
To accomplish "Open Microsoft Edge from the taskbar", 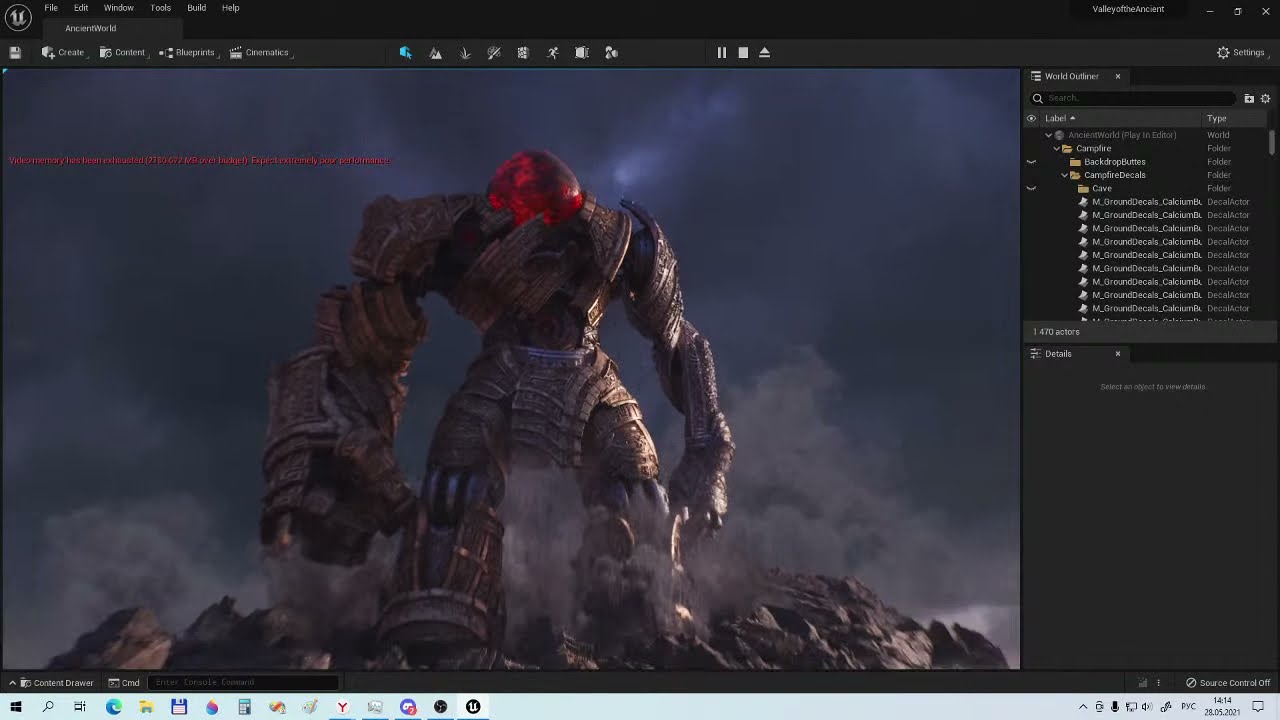I will tap(114, 707).
